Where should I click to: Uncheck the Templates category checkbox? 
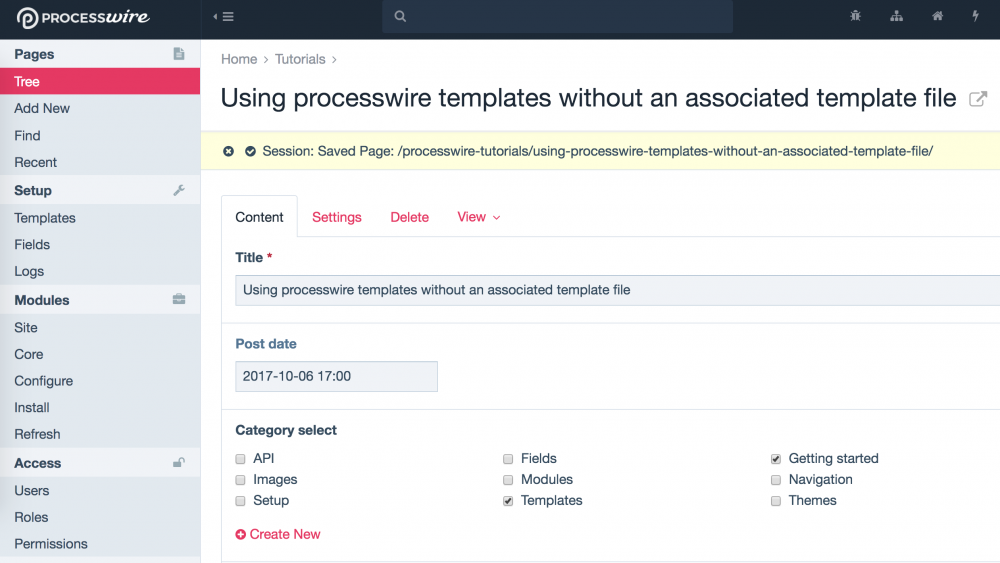pyautogui.click(x=508, y=501)
